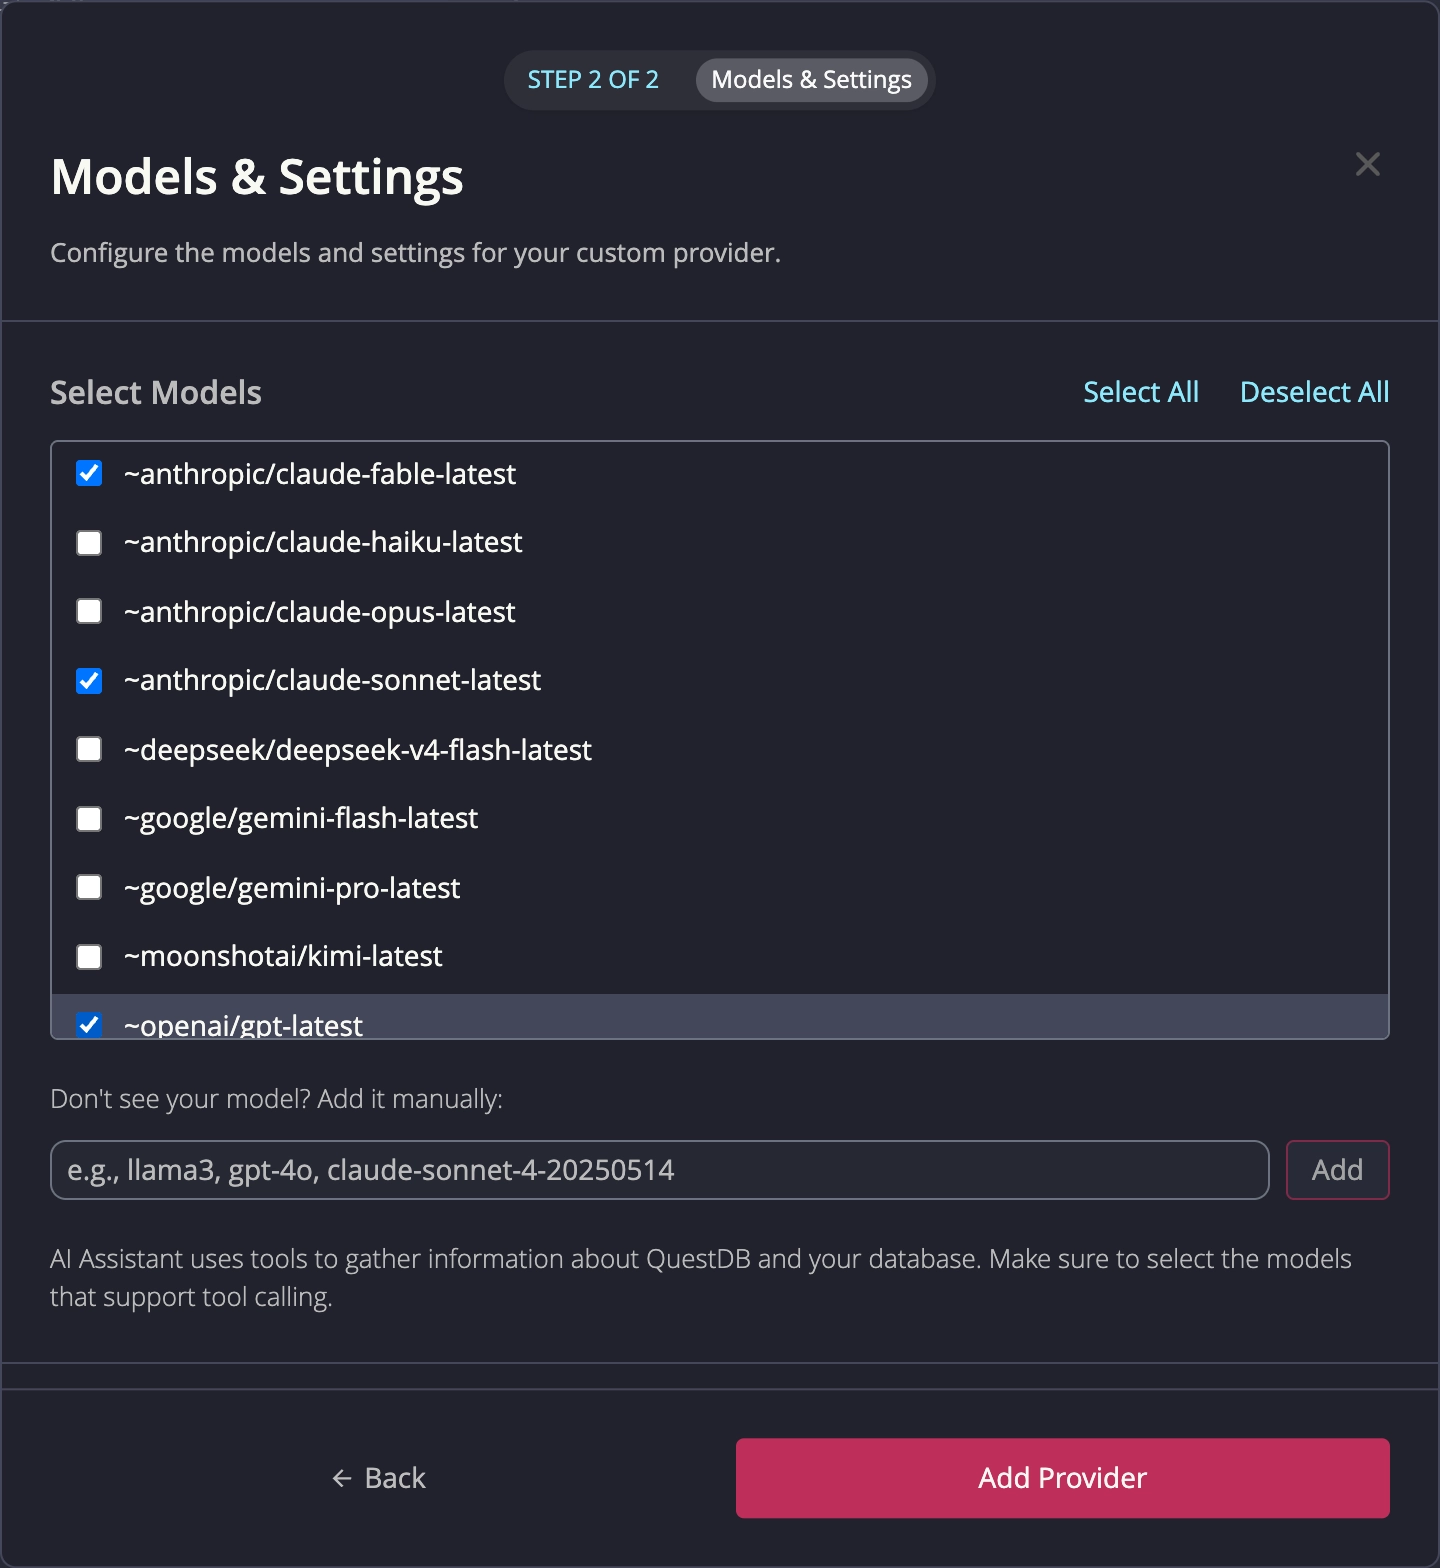Focus the manual model name input field

point(659,1170)
